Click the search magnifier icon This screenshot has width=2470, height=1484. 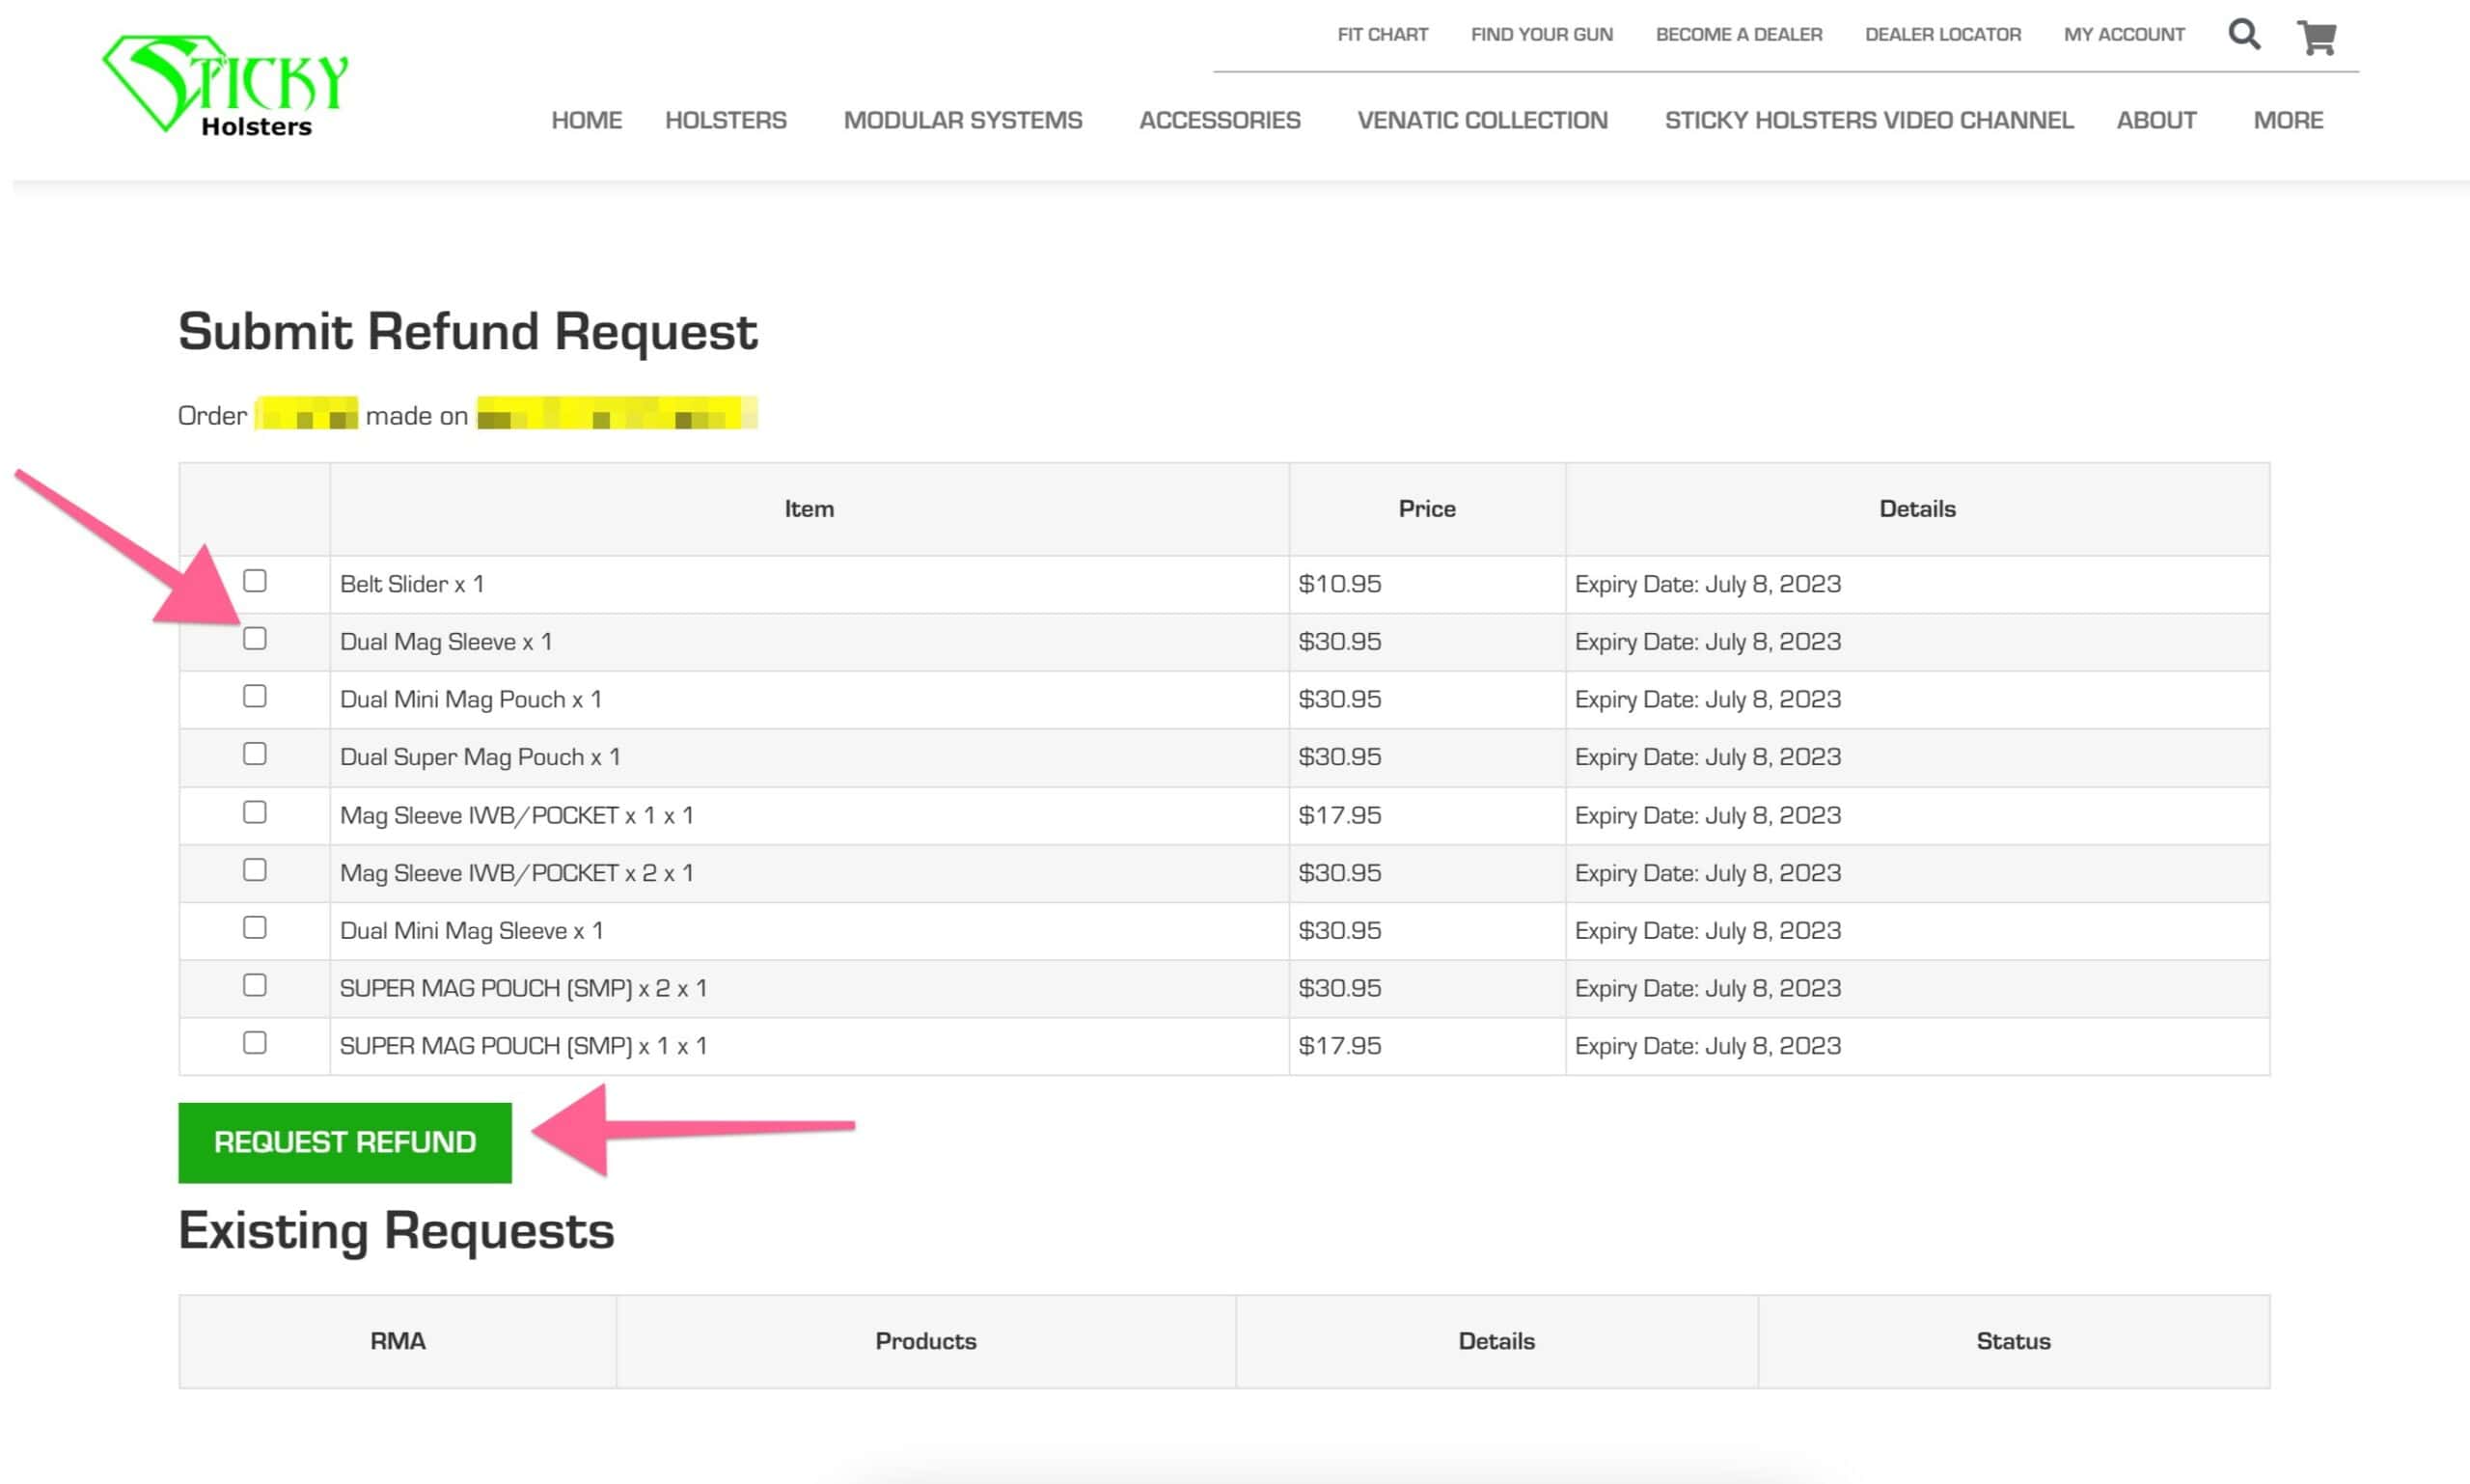click(2243, 35)
